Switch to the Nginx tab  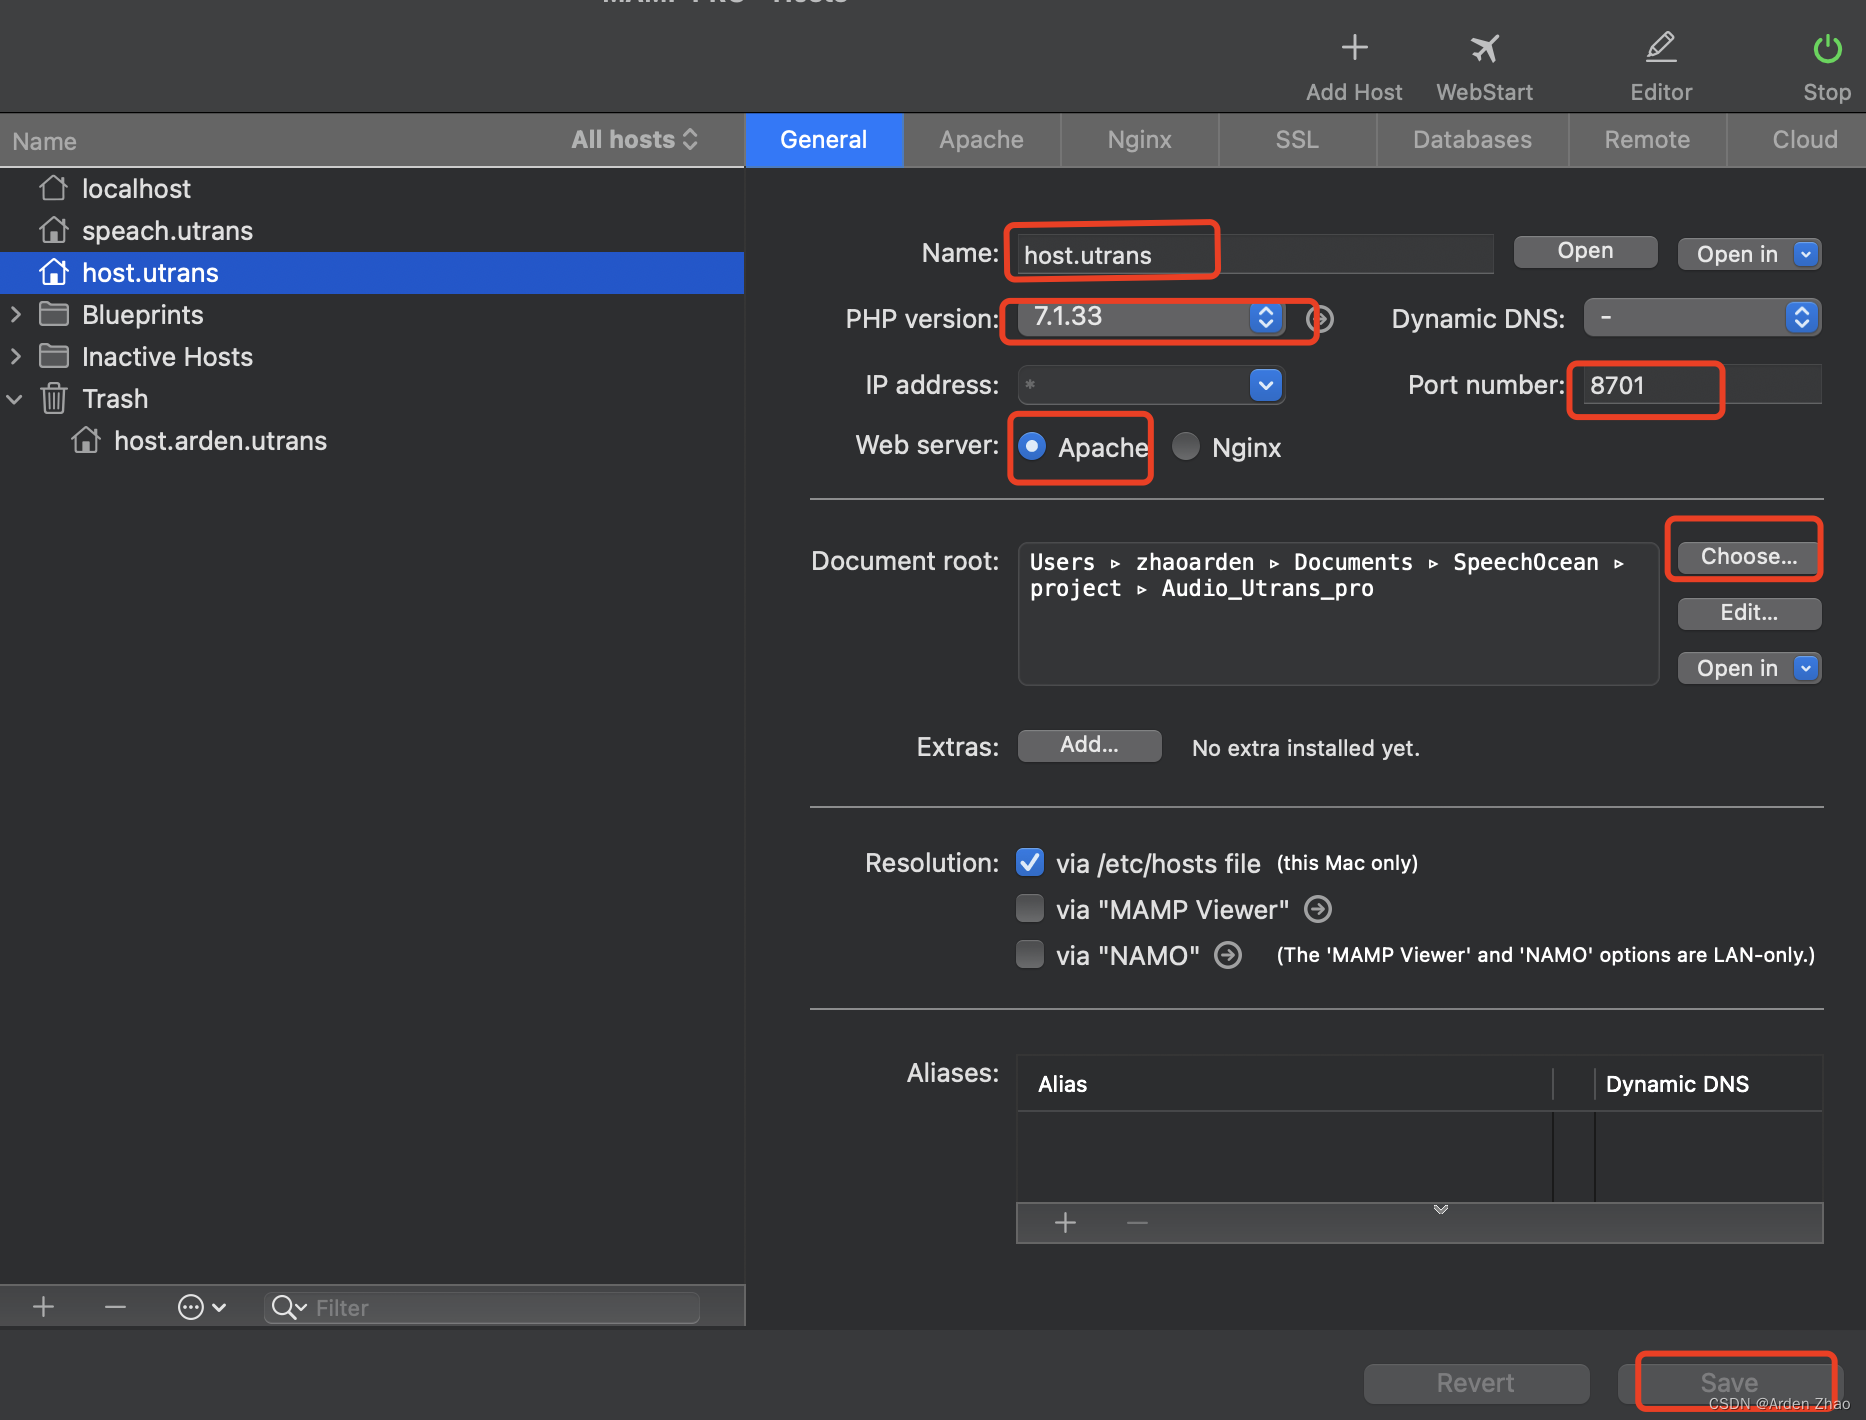1139,140
